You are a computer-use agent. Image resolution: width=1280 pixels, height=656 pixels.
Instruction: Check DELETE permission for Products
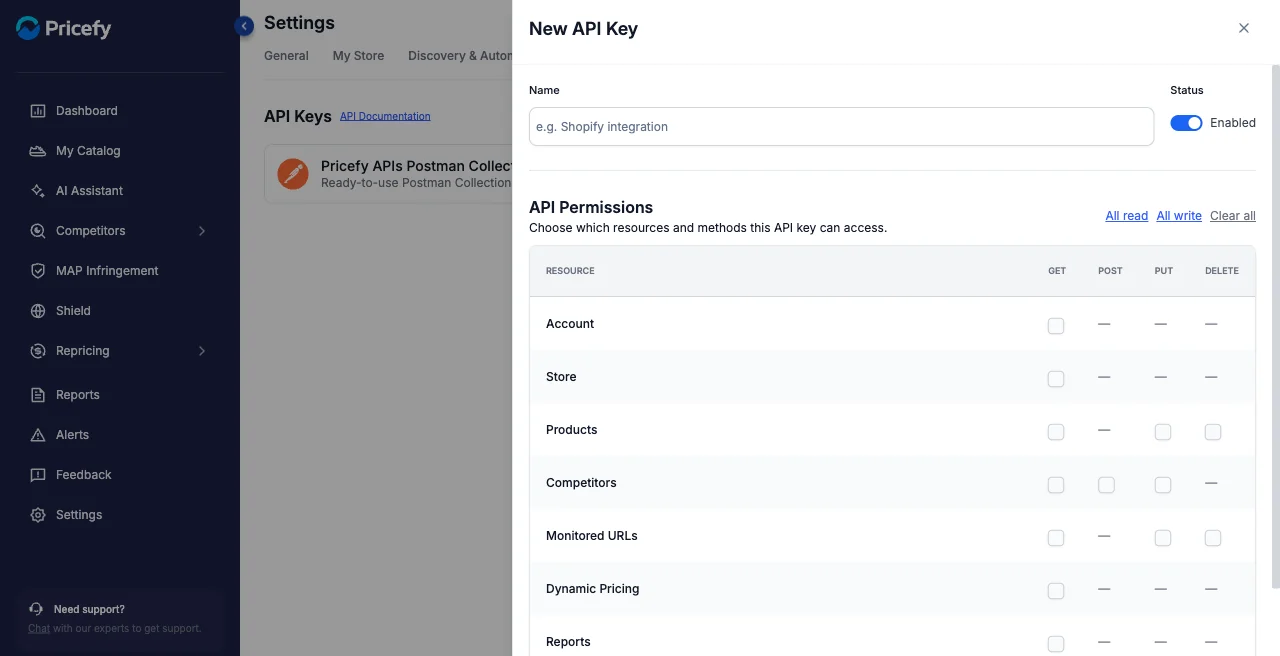[x=1213, y=432]
